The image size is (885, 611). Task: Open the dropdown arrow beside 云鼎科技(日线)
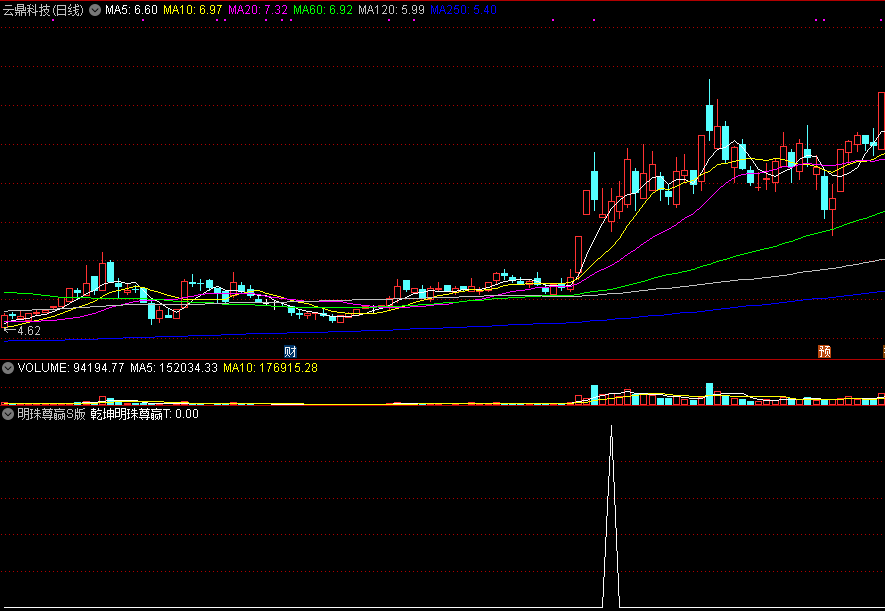[x=95, y=10]
